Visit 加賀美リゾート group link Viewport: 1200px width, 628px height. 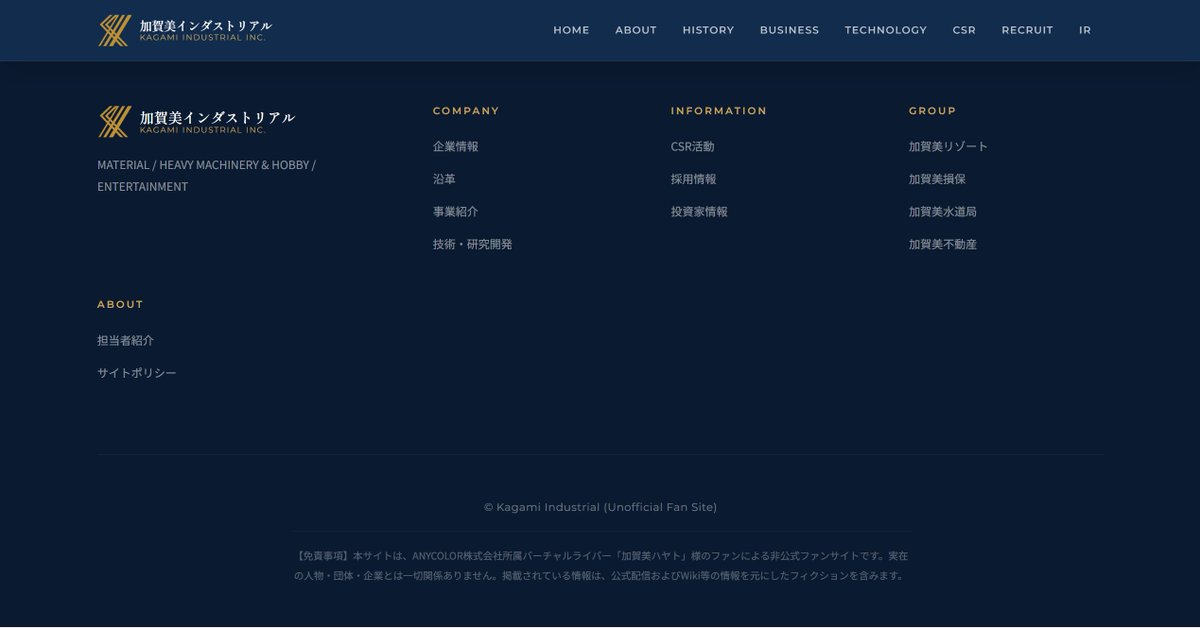(x=948, y=146)
